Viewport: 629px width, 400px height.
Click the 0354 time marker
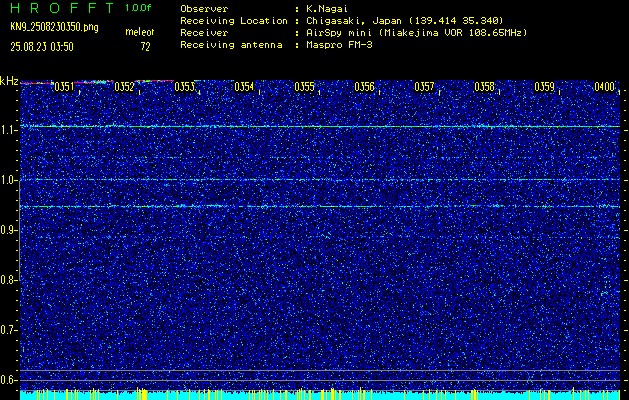(x=244, y=87)
